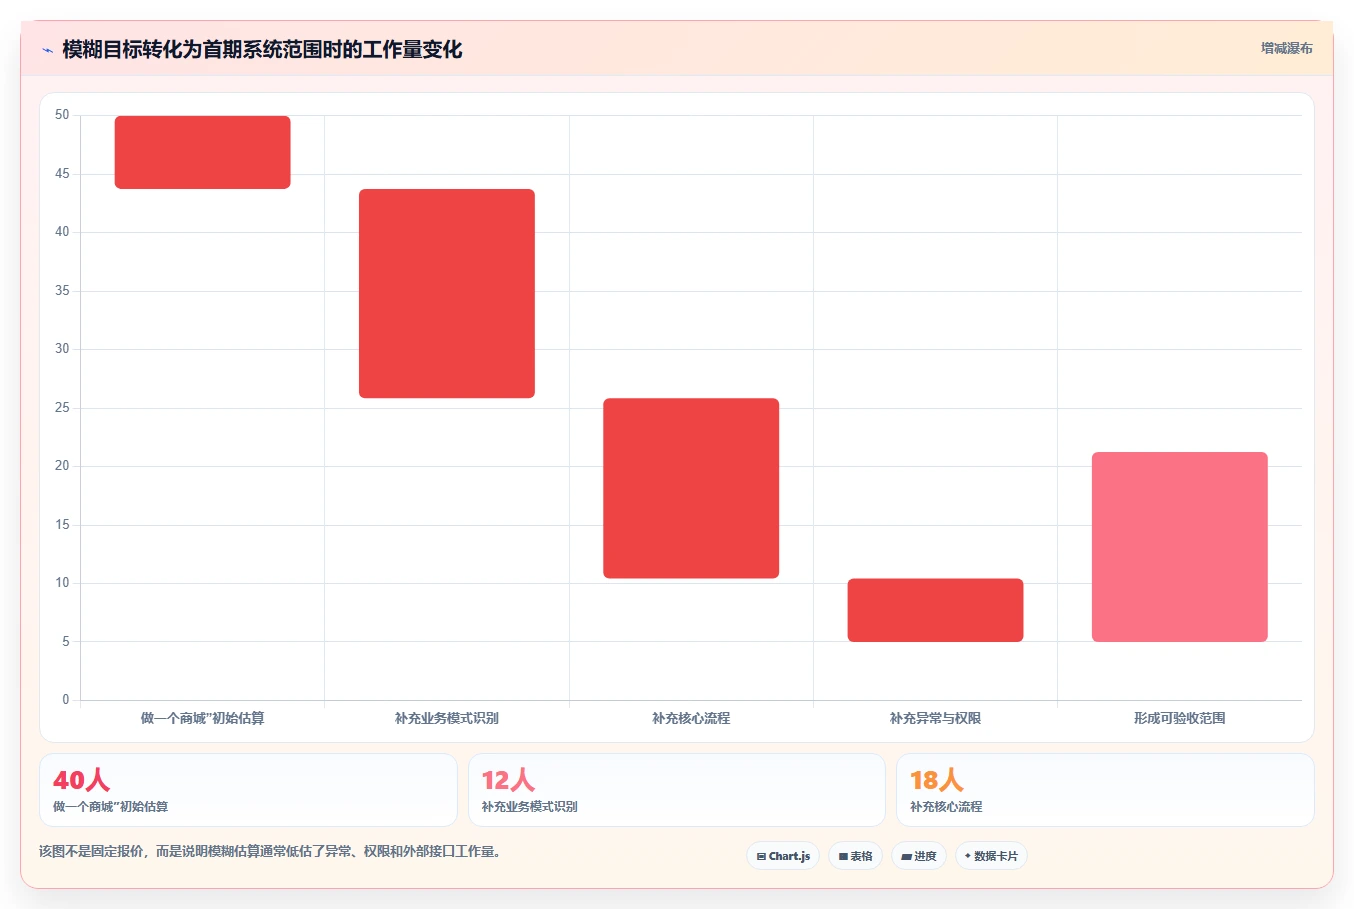Click the 增减瀑布 label in the header
Image resolution: width=1354 pixels, height=909 pixels.
pyautogui.click(x=1286, y=48)
